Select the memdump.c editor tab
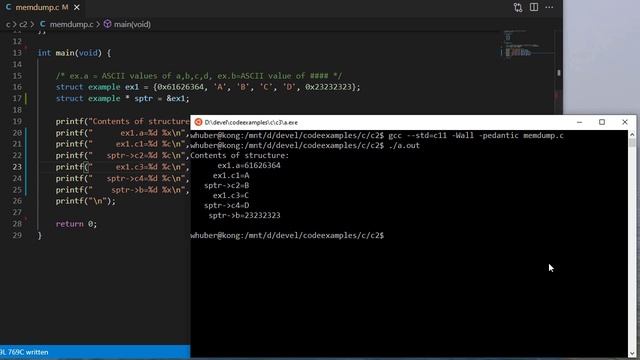The height and width of the screenshot is (360, 640). click(x=41, y=7)
